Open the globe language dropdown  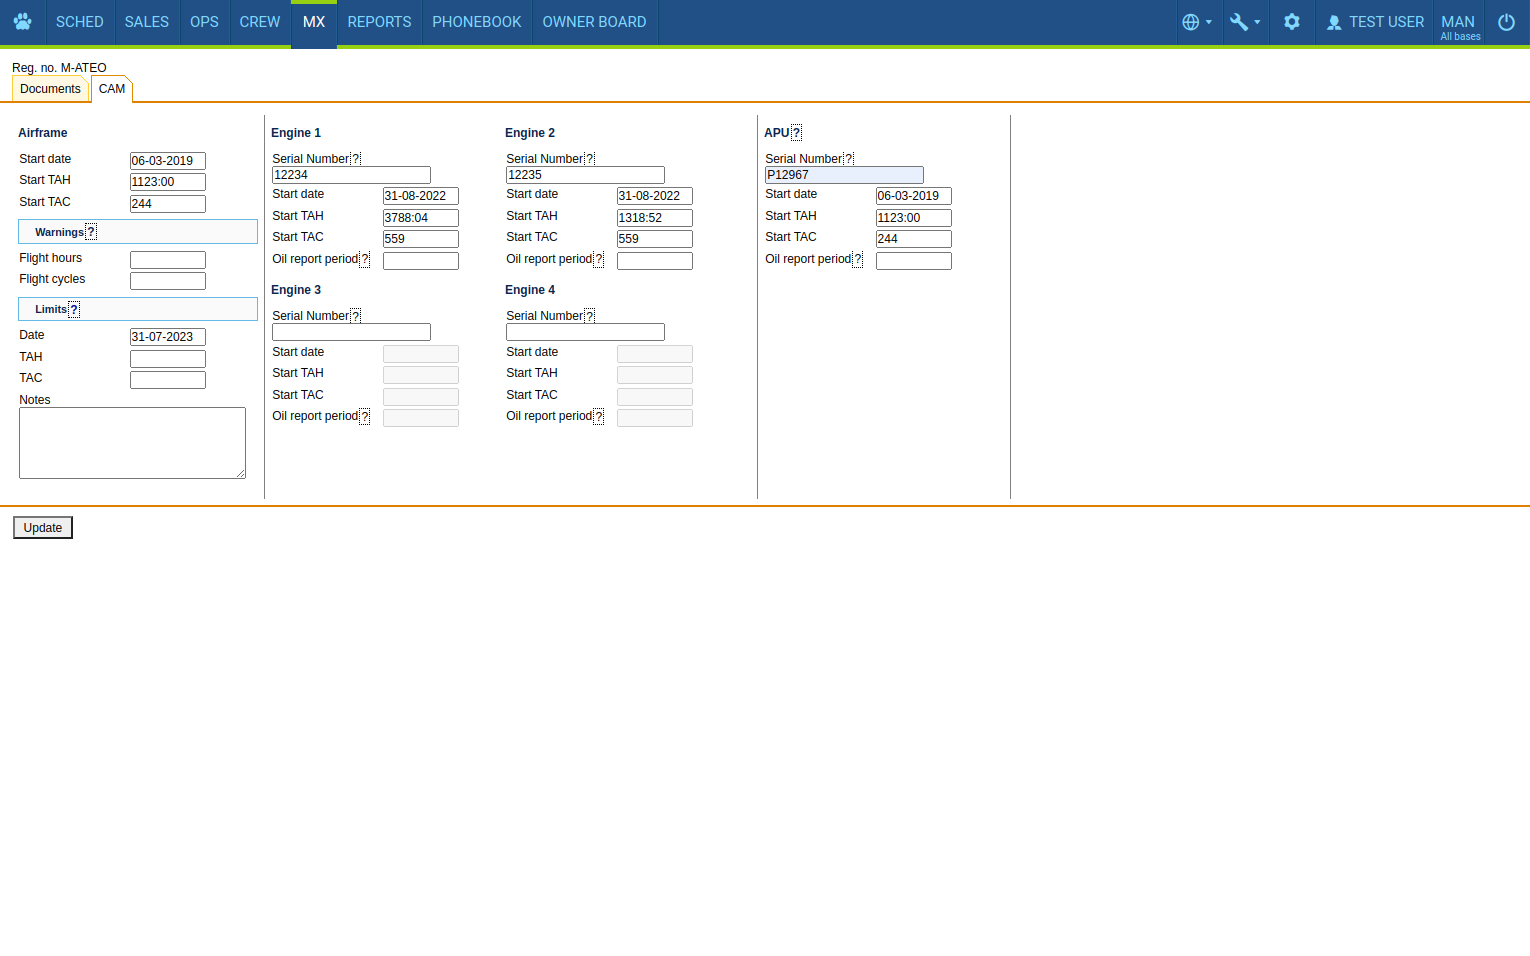click(1196, 22)
